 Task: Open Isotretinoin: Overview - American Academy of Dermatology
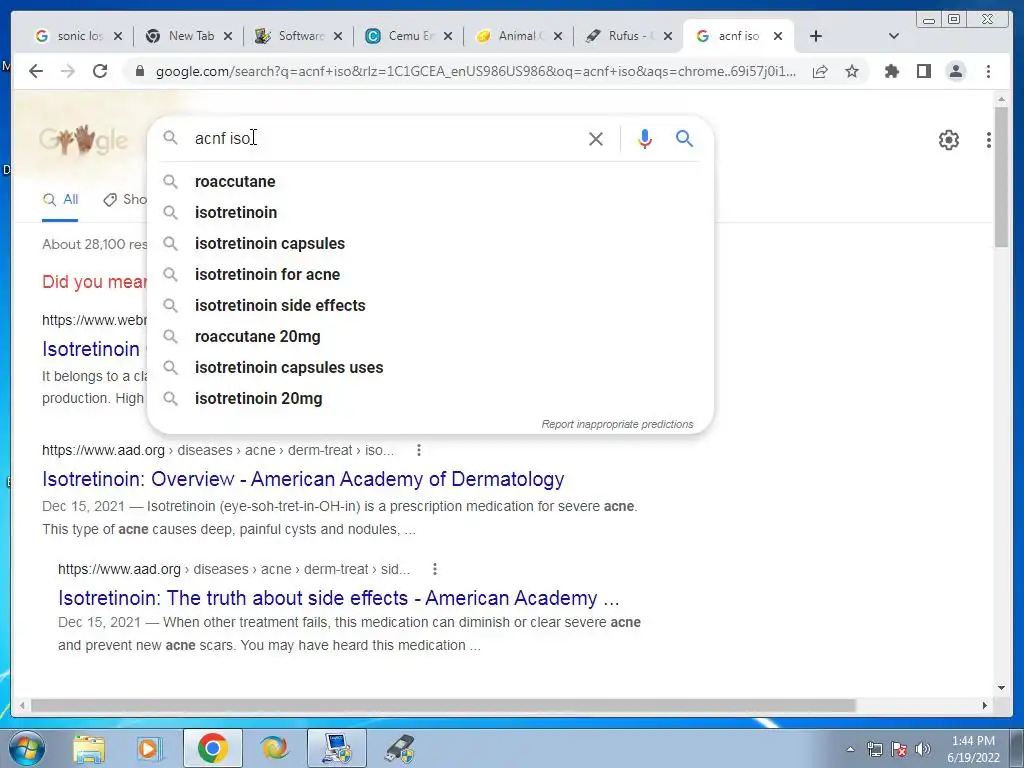click(303, 479)
